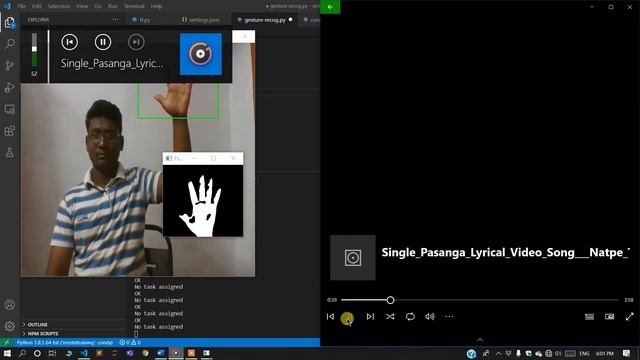Screen dimensions: 640x360
Task: Click VS Code icon on taskbar
Action: pyautogui.click(x=84, y=353)
